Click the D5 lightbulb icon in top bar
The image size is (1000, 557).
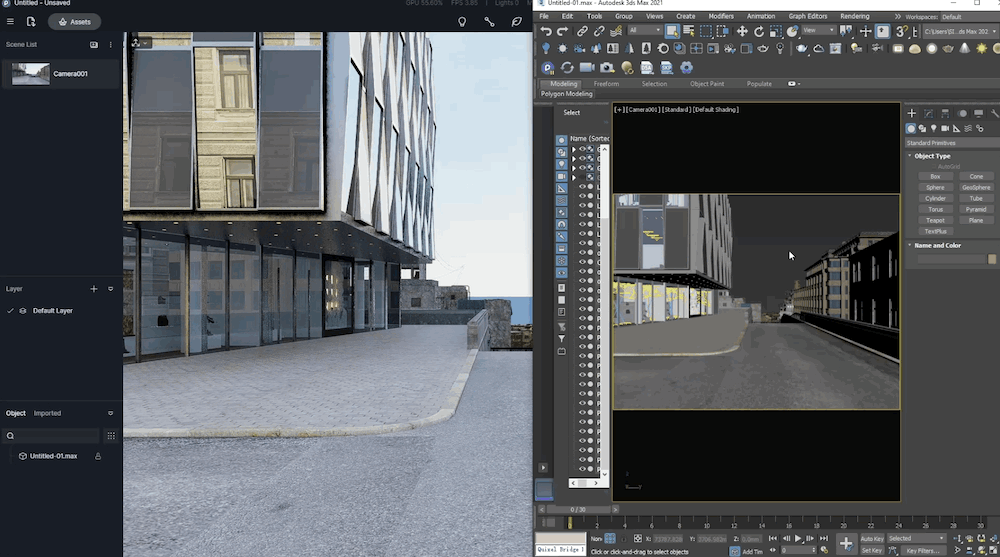[x=462, y=22]
